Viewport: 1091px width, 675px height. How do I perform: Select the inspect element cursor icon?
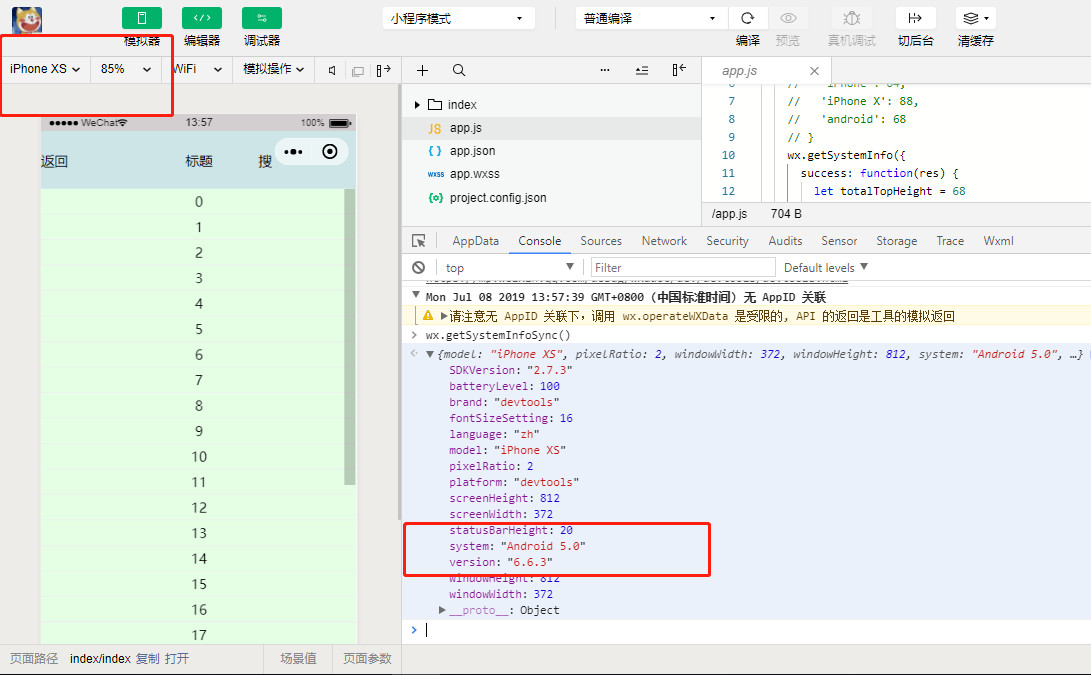(x=419, y=241)
